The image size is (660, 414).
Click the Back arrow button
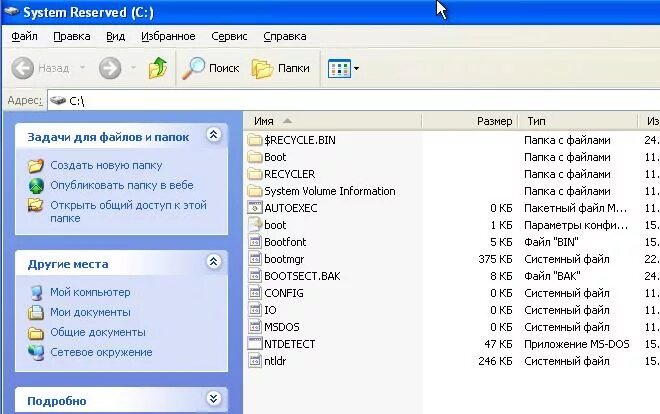pos(22,68)
